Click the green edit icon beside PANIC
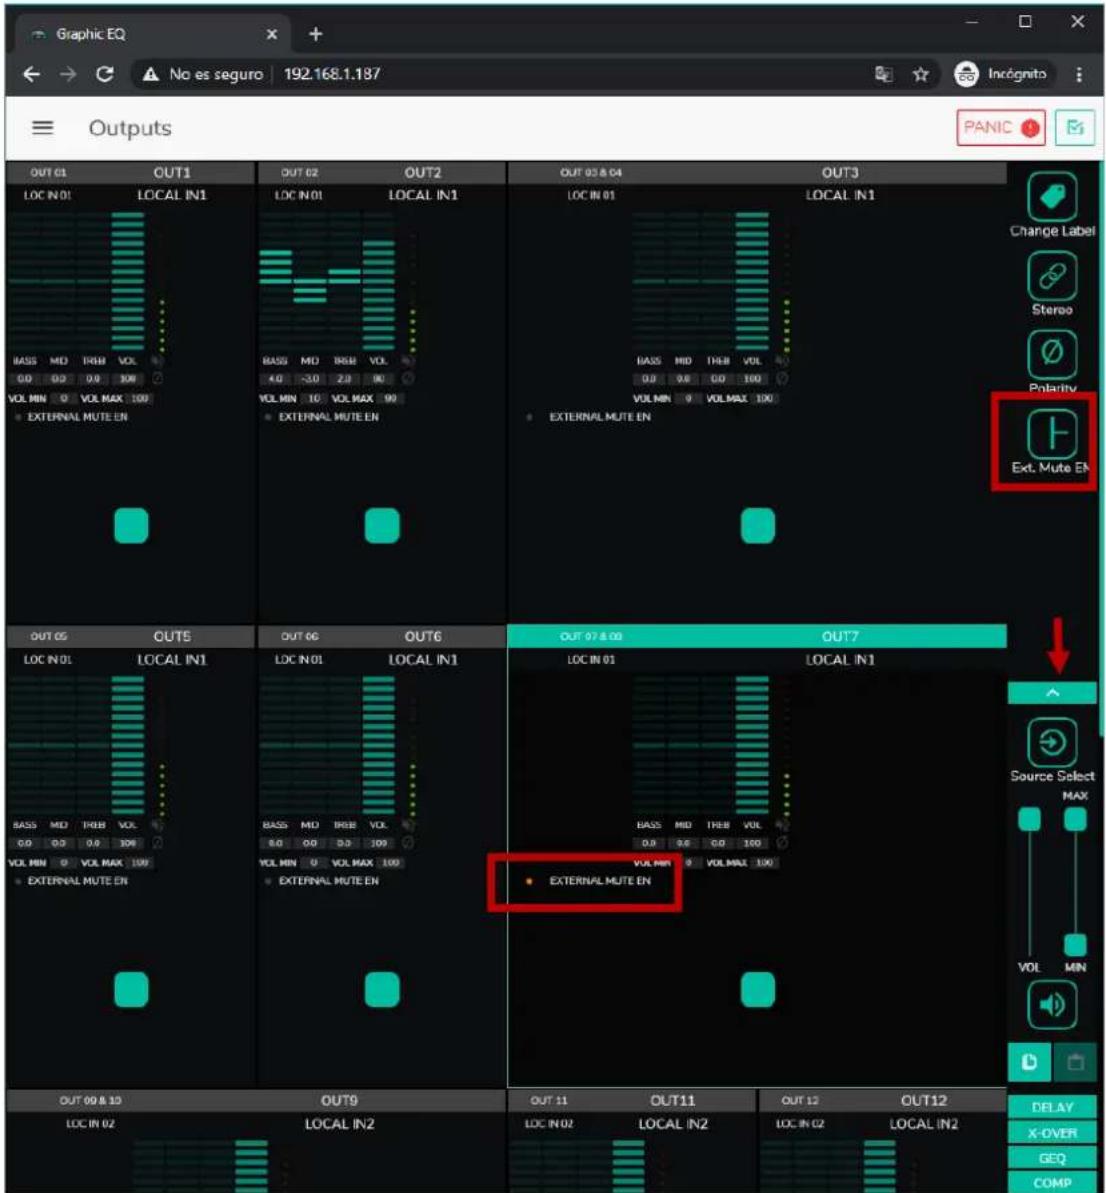Screen dimensions: 1106x1193 1074,128
